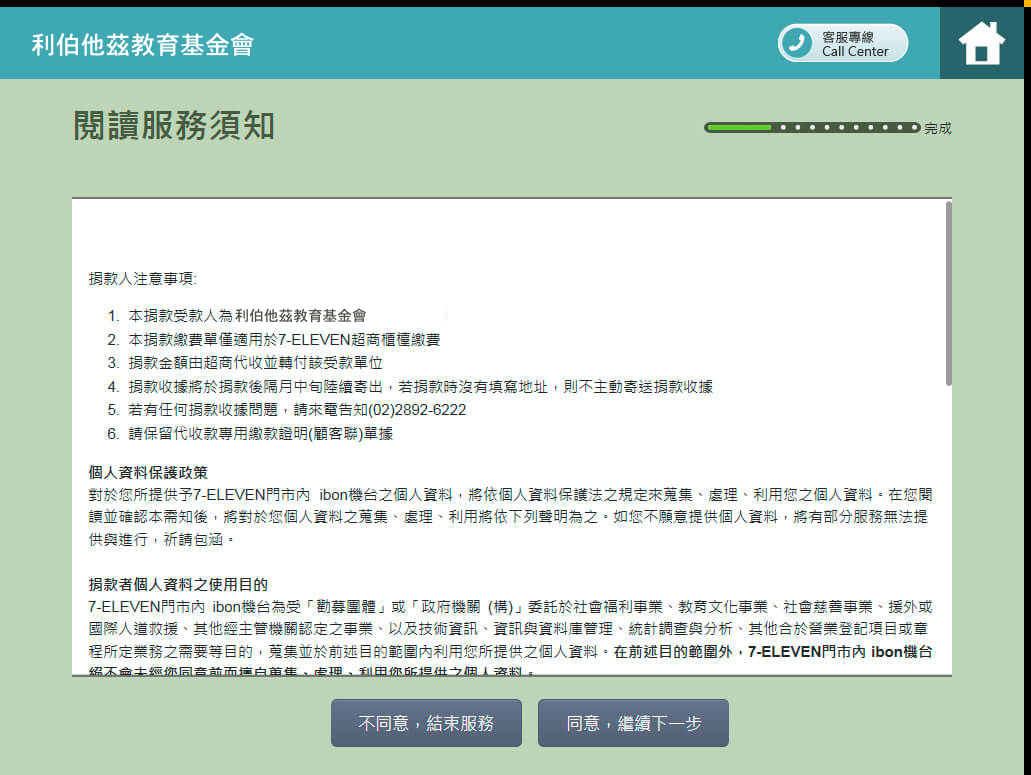Select the 捐款人注意事項 line
1031x775 pixels.
(x=143, y=278)
